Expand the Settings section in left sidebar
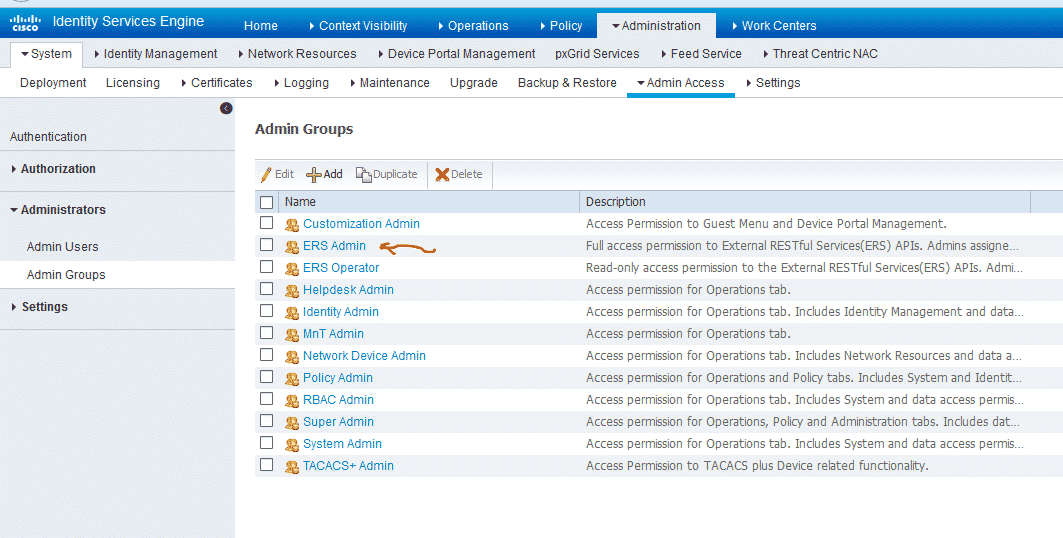 point(40,306)
